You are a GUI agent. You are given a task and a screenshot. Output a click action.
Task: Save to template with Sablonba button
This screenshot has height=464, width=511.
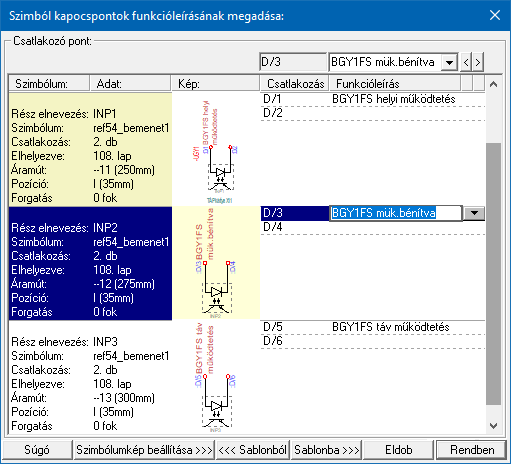pos(326,450)
